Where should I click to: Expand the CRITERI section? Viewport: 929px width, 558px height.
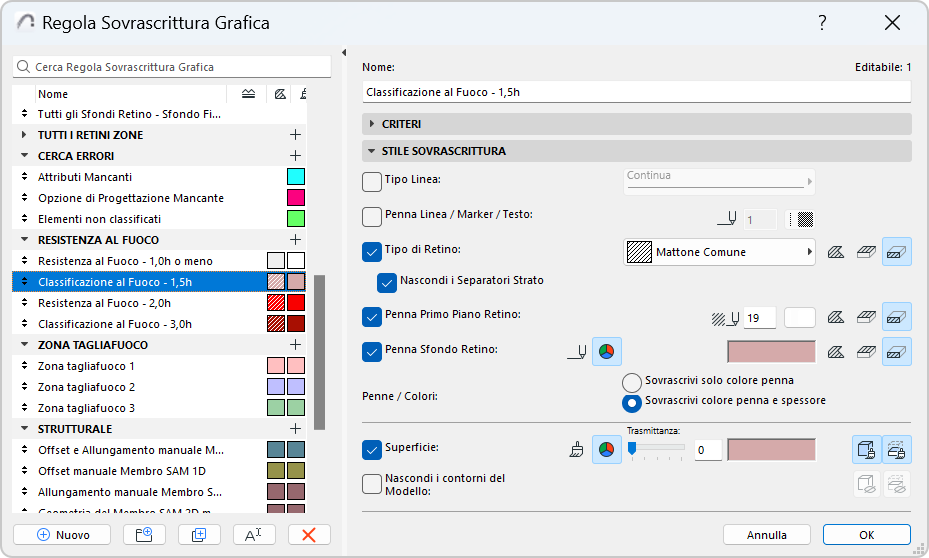click(372, 124)
